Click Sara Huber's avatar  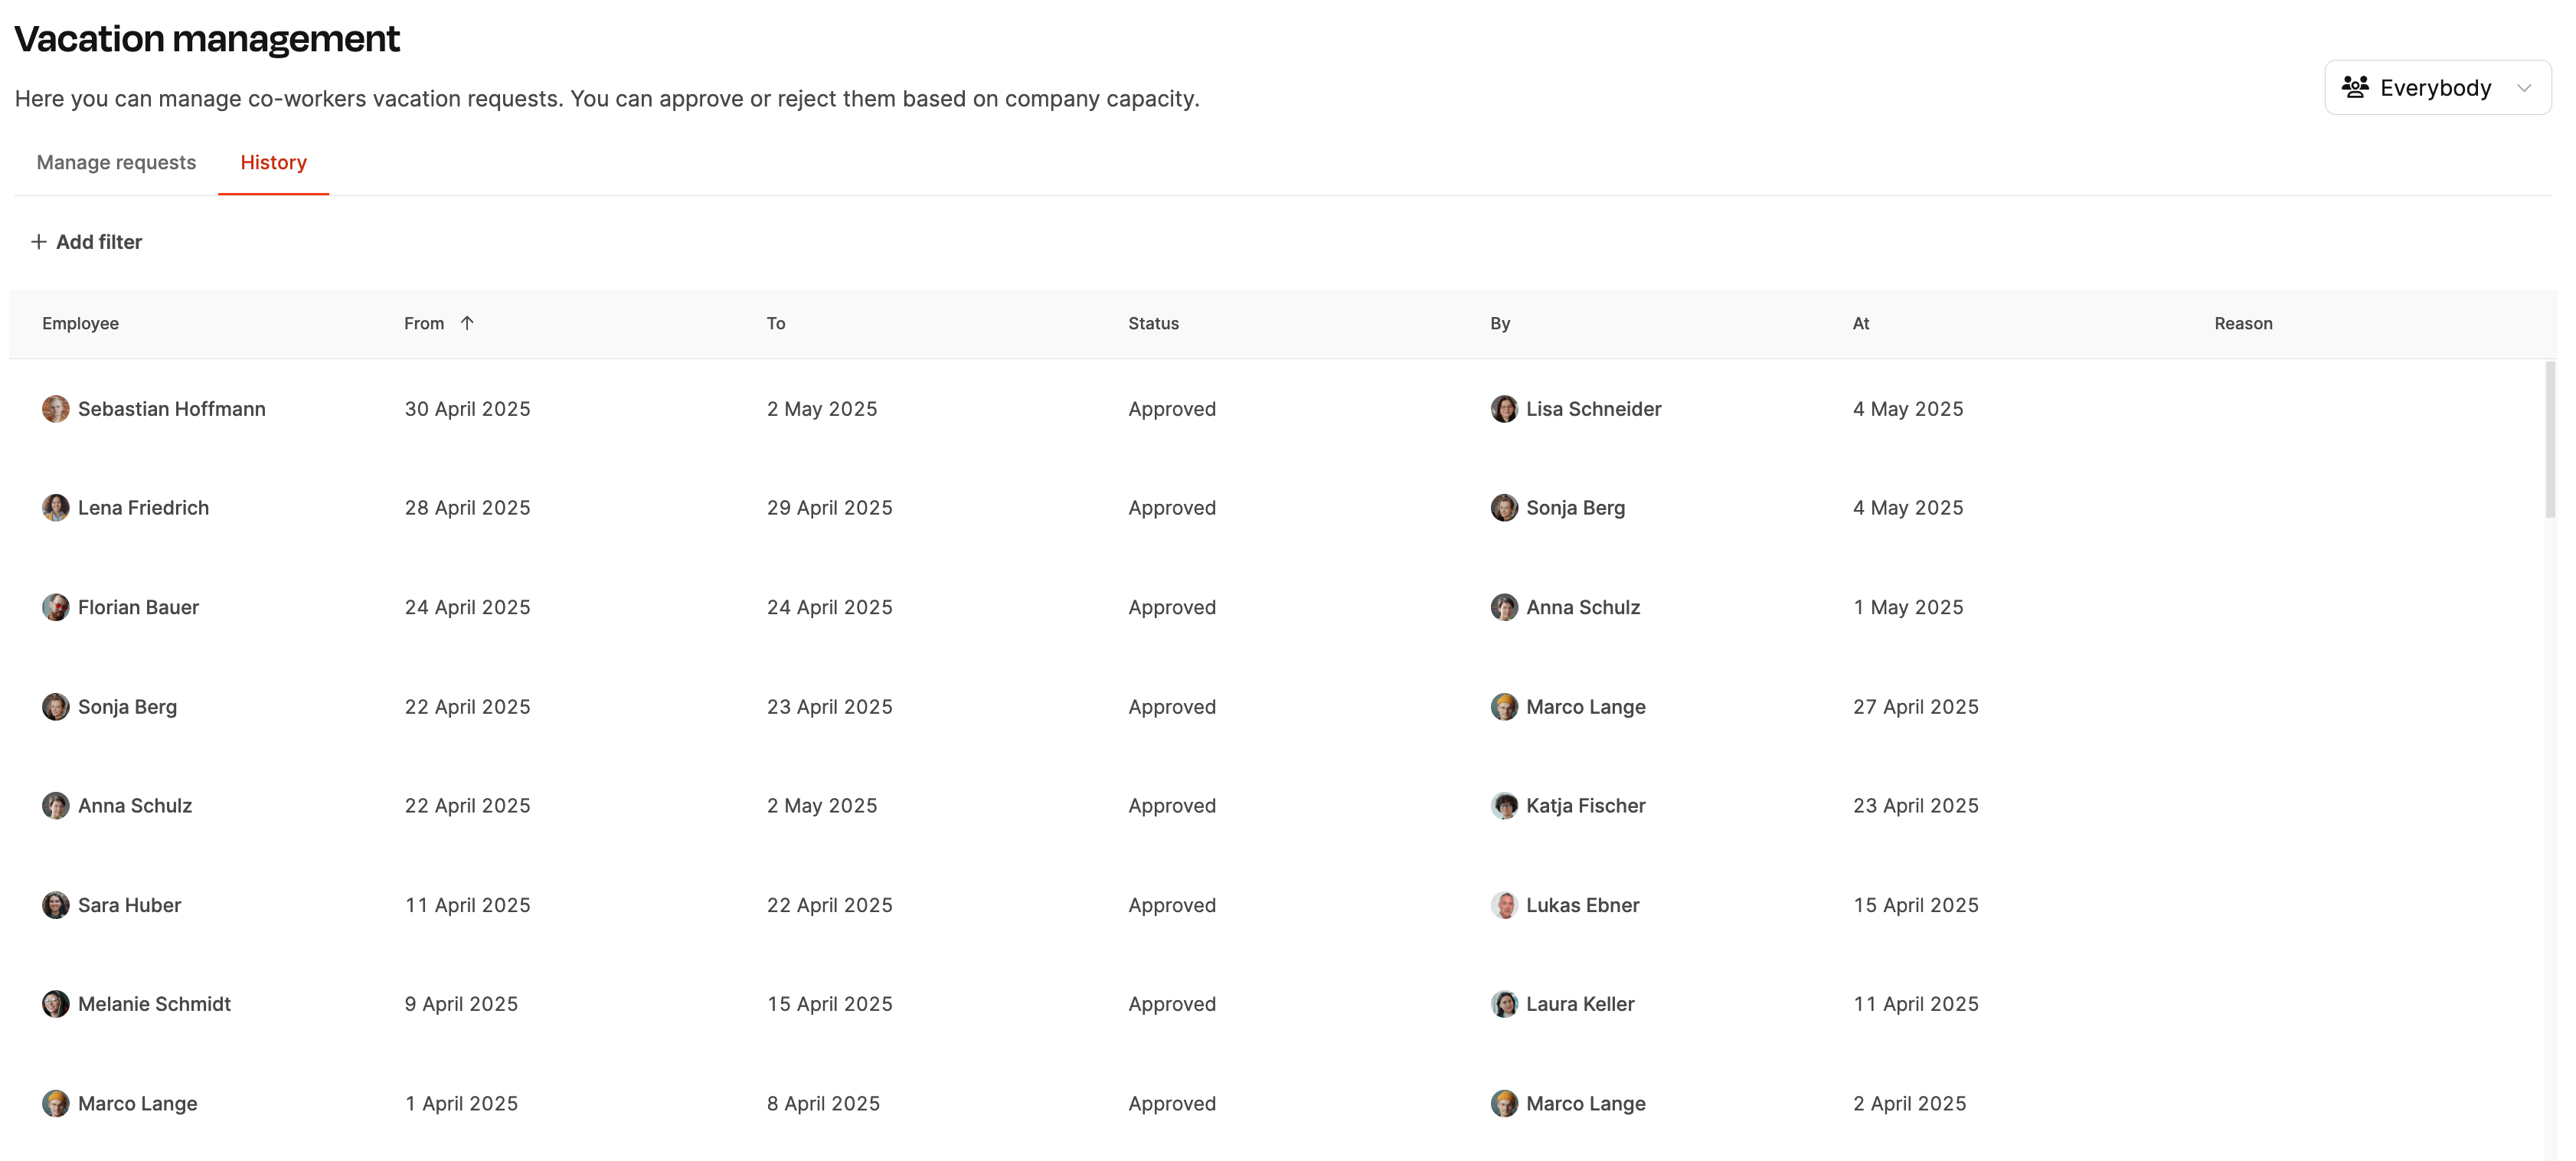point(56,905)
